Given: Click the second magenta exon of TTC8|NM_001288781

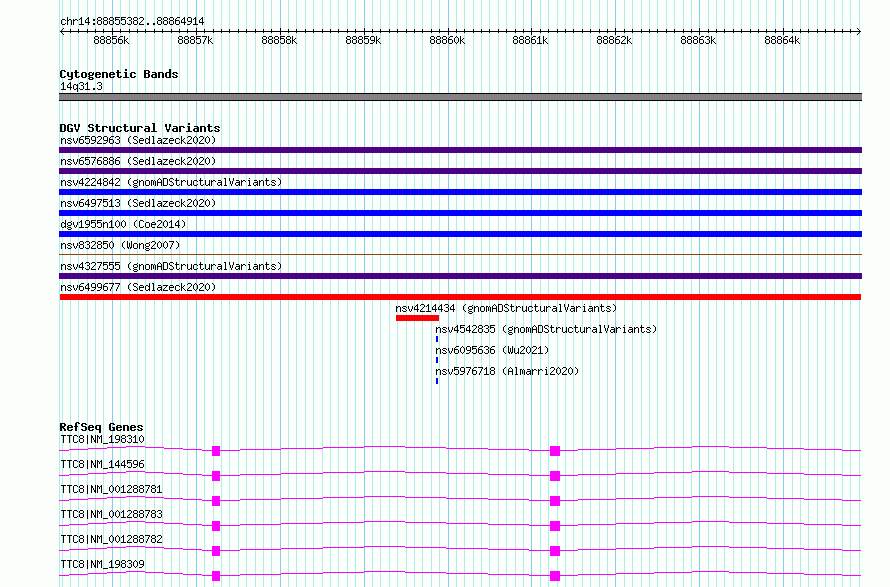Looking at the screenshot, I should coord(555,501).
